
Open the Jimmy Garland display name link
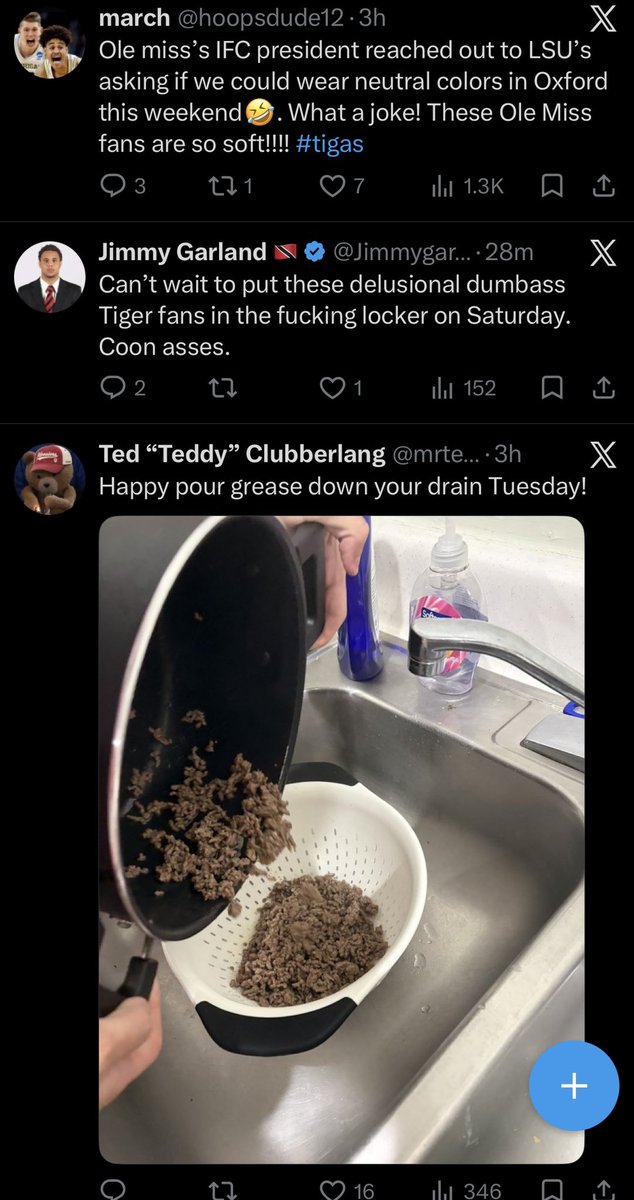pyautogui.click(x=182, y=252)
